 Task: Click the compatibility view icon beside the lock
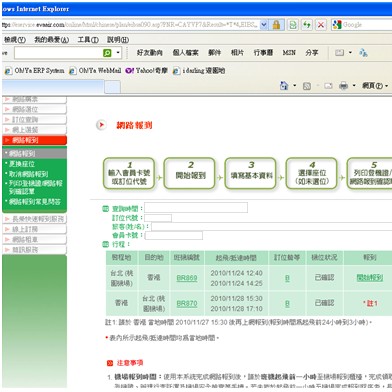coord(293,25)
